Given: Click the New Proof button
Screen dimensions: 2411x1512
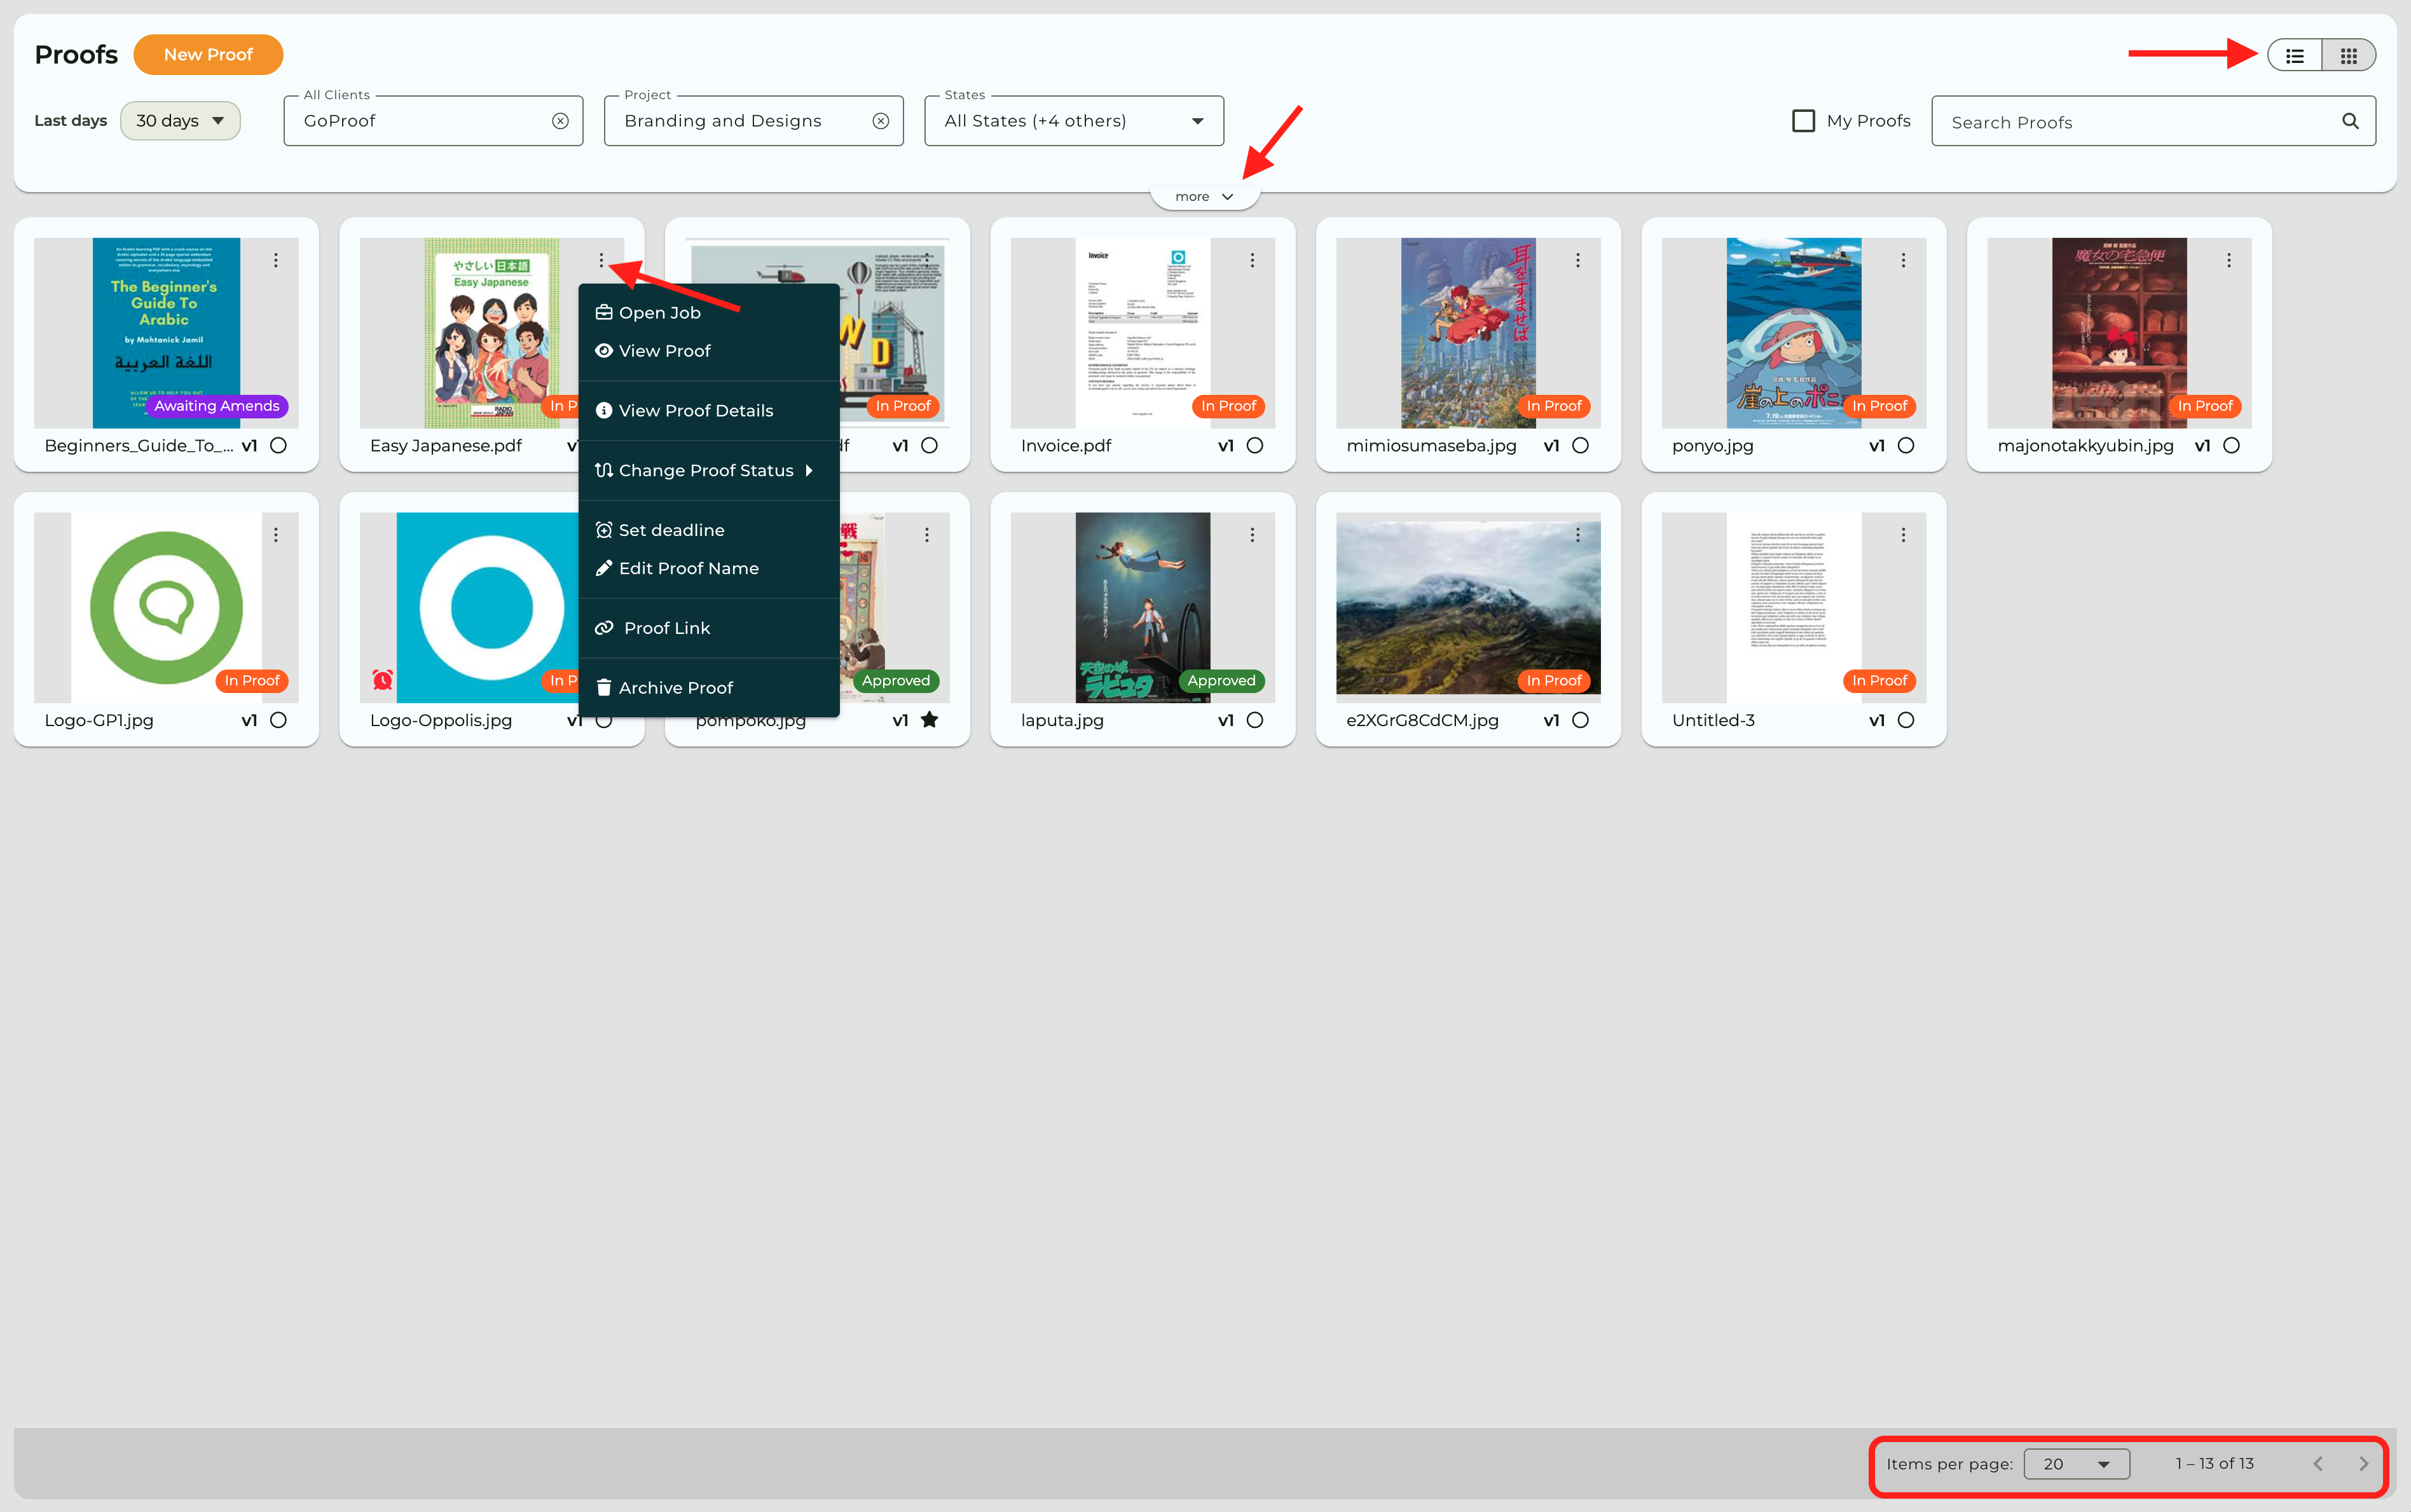Looking at the screenshot, I should (x=208, y=55).
